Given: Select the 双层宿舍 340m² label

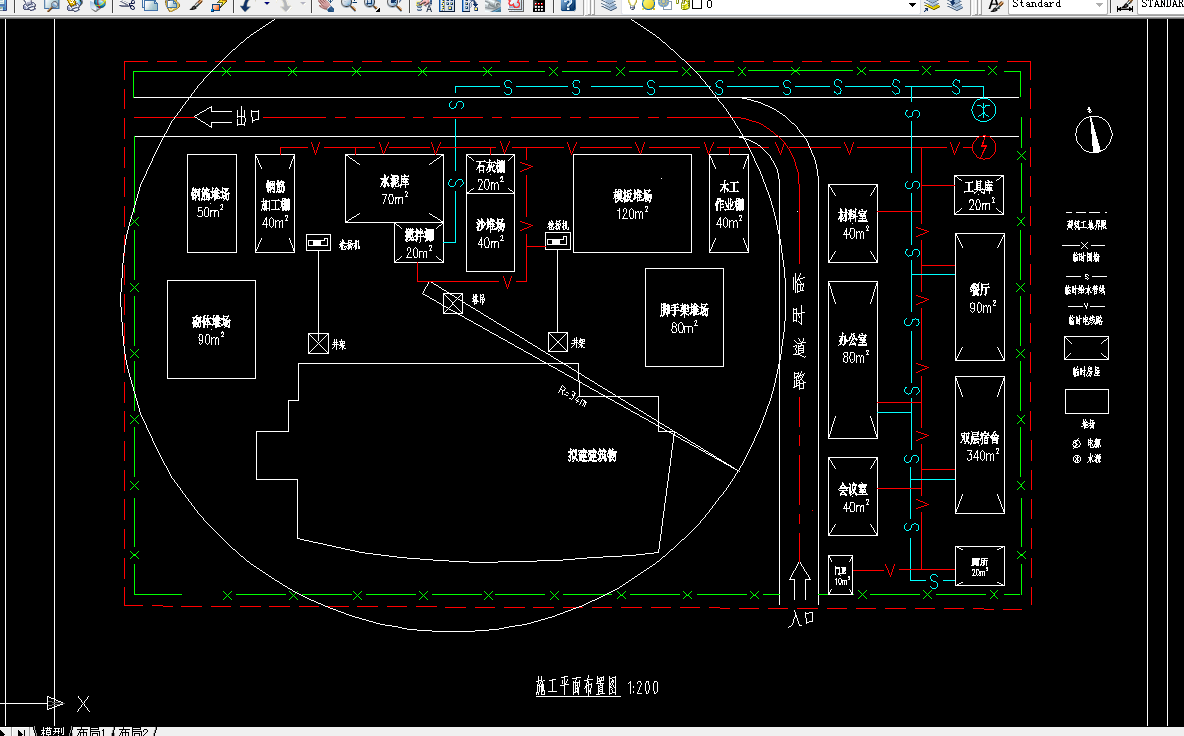Looking at the screenshot, I should click(x=979, y=446).
